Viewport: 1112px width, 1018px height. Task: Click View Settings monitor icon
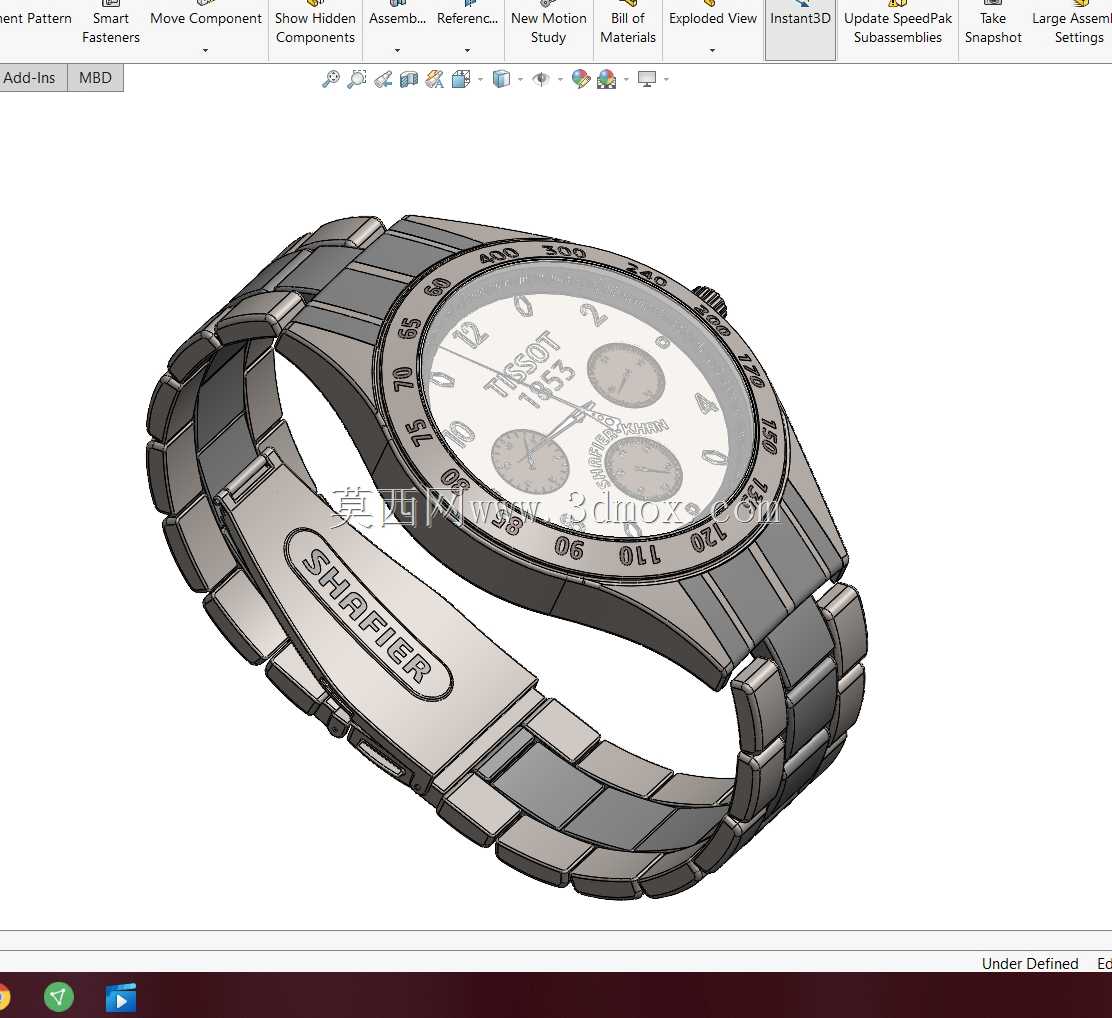tap(647, 79)
